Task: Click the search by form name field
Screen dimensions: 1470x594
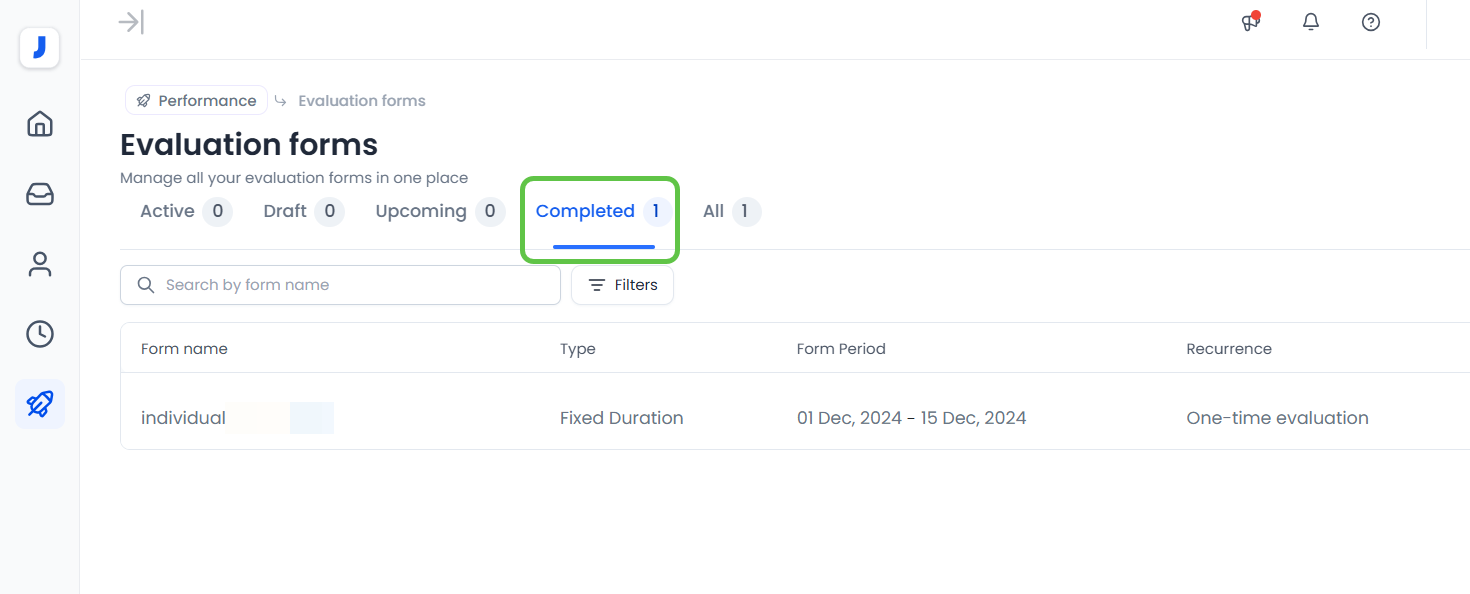Action: tap(340, 285)
